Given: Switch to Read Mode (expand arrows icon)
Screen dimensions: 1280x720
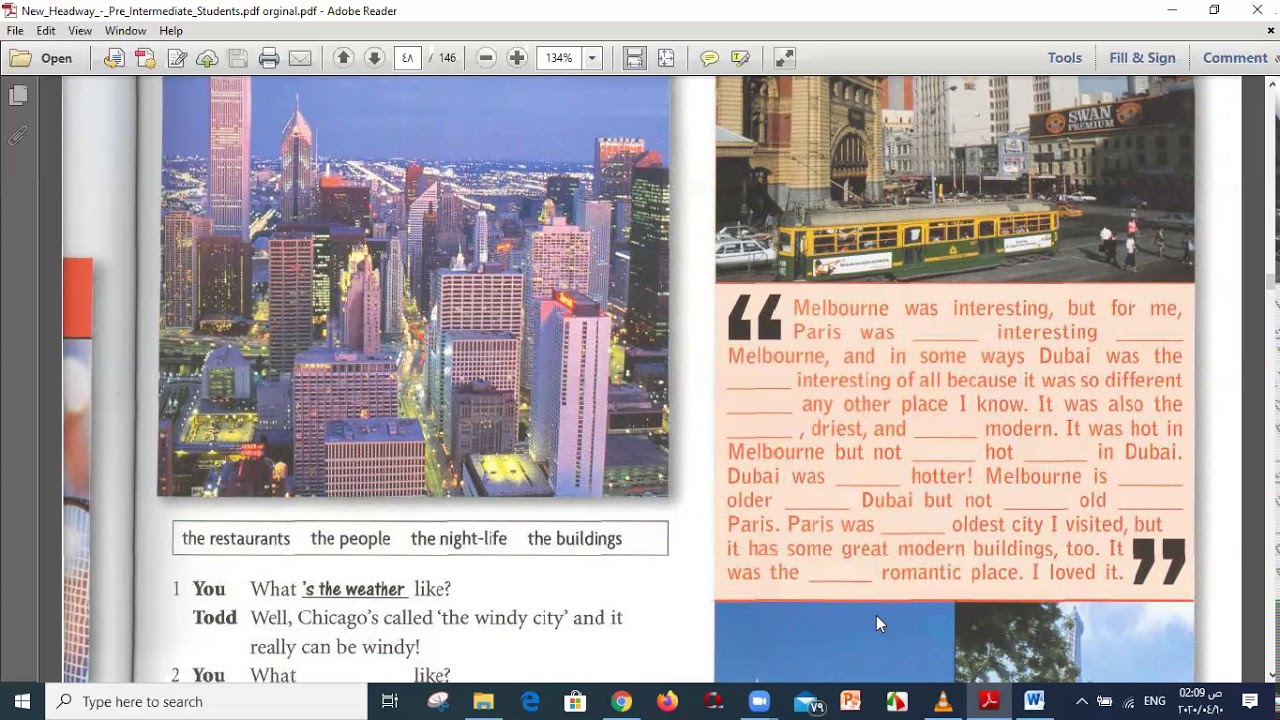Looking at the screenshot, I should (x=785, y=58).
